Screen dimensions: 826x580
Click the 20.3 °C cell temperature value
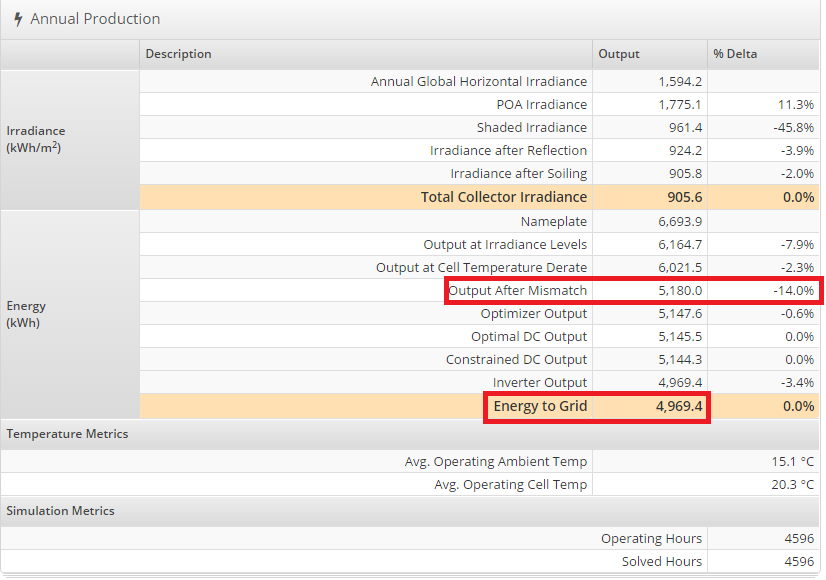pyautogui.click(x=793, y=485)
